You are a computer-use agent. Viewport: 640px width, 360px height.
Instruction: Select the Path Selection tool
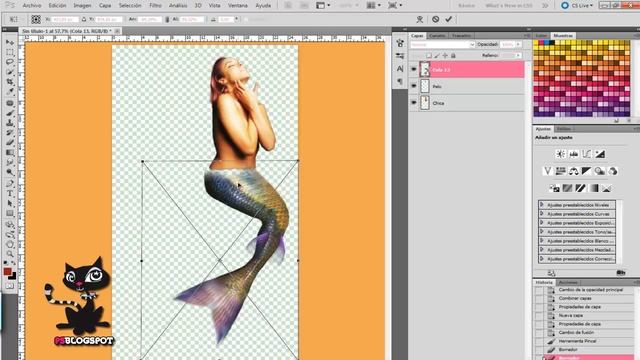10,203
